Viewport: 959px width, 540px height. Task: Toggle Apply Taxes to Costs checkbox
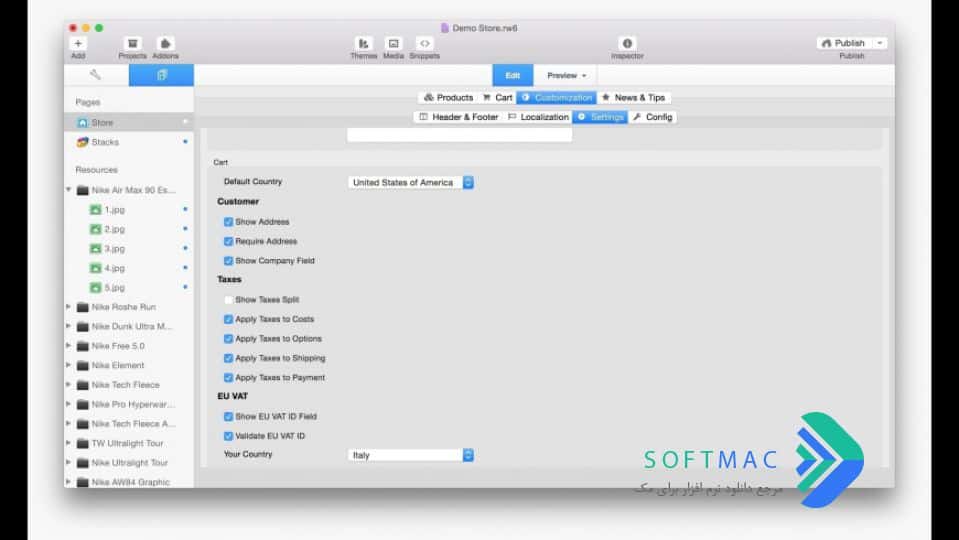228,319
